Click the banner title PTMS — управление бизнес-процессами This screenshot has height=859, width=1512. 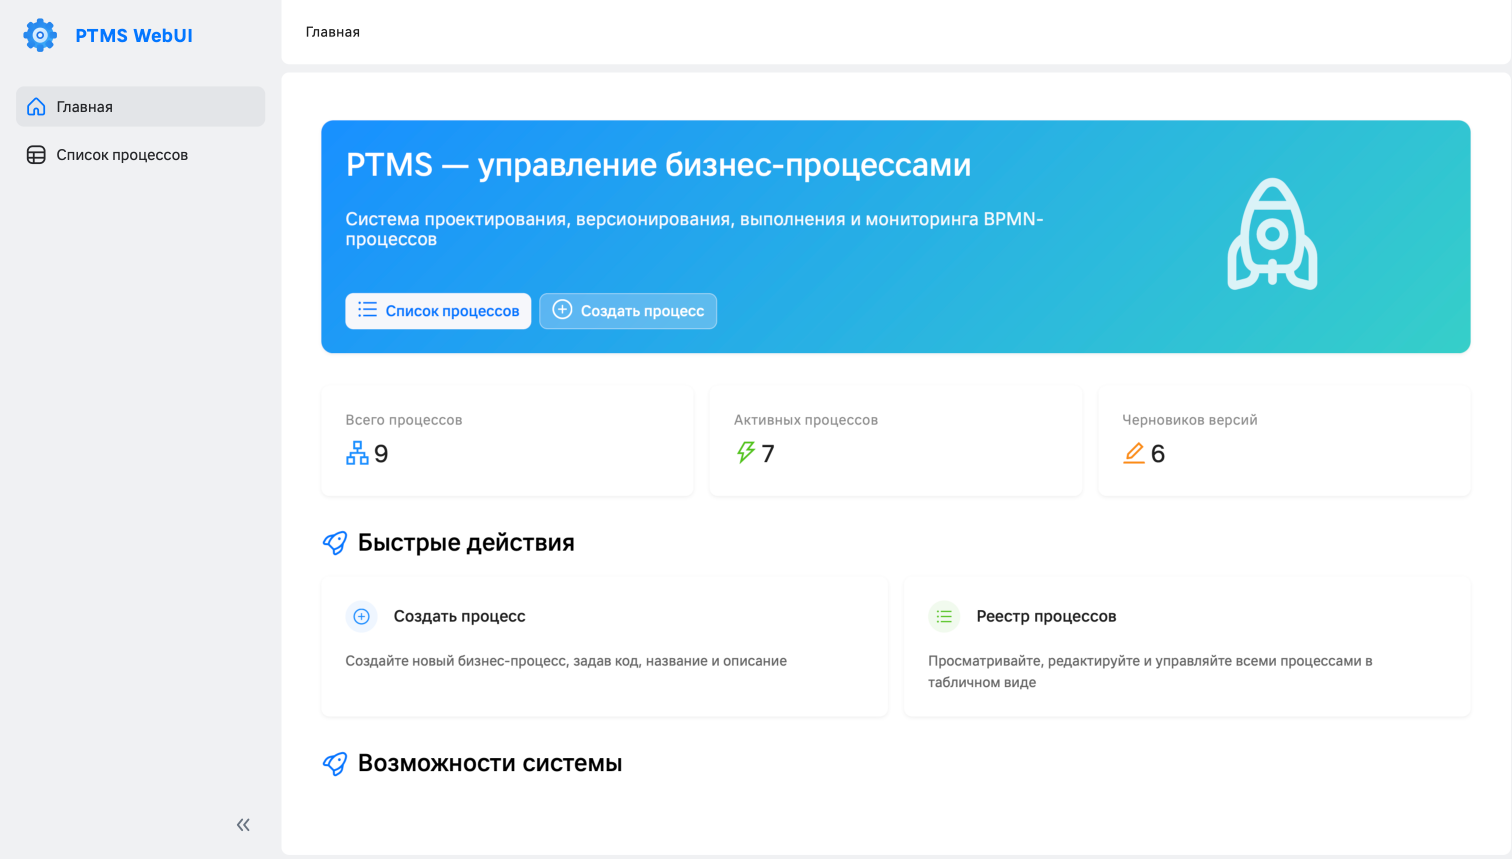pyautogui.click(x=658, y=165)
